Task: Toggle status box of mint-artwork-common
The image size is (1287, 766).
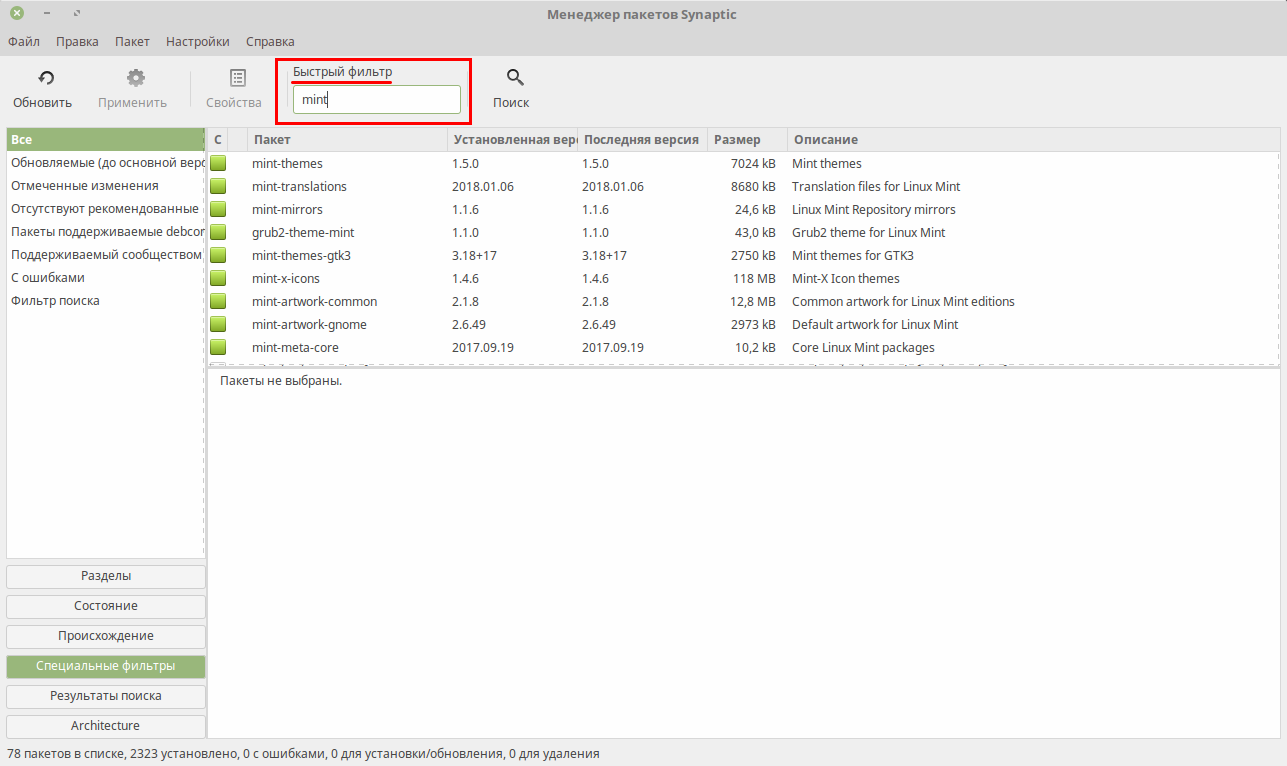Action: pos(218,301)
